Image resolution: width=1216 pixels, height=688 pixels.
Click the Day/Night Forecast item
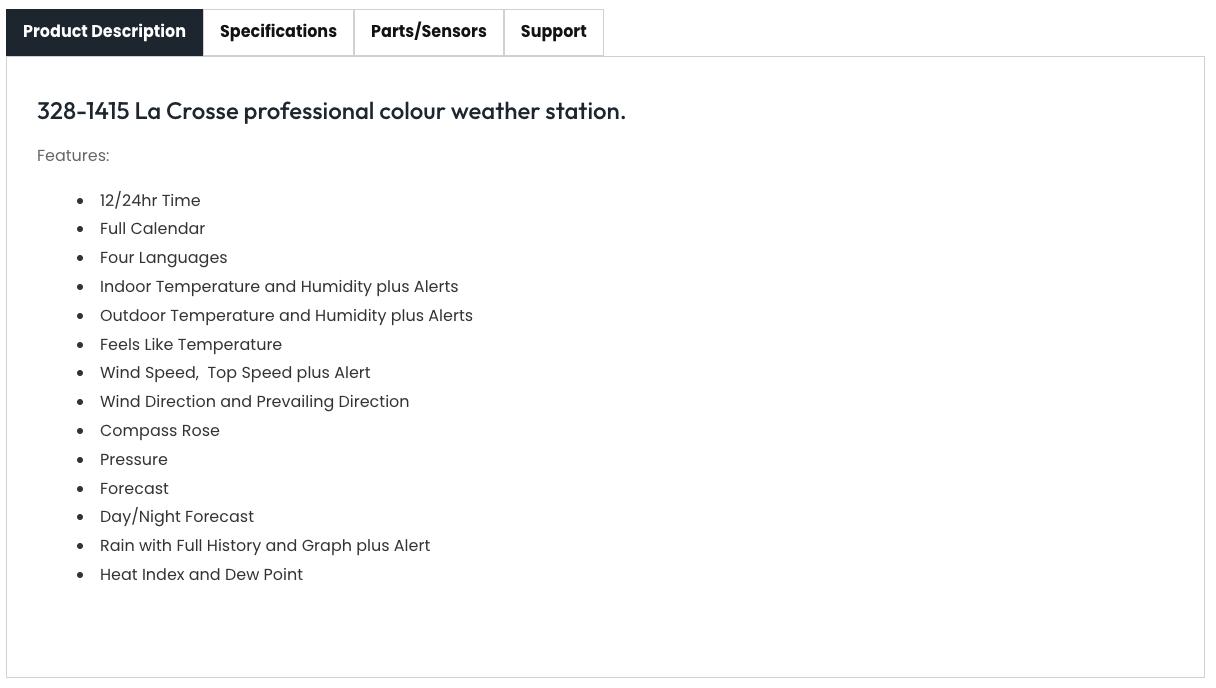(x=177, y=517)
